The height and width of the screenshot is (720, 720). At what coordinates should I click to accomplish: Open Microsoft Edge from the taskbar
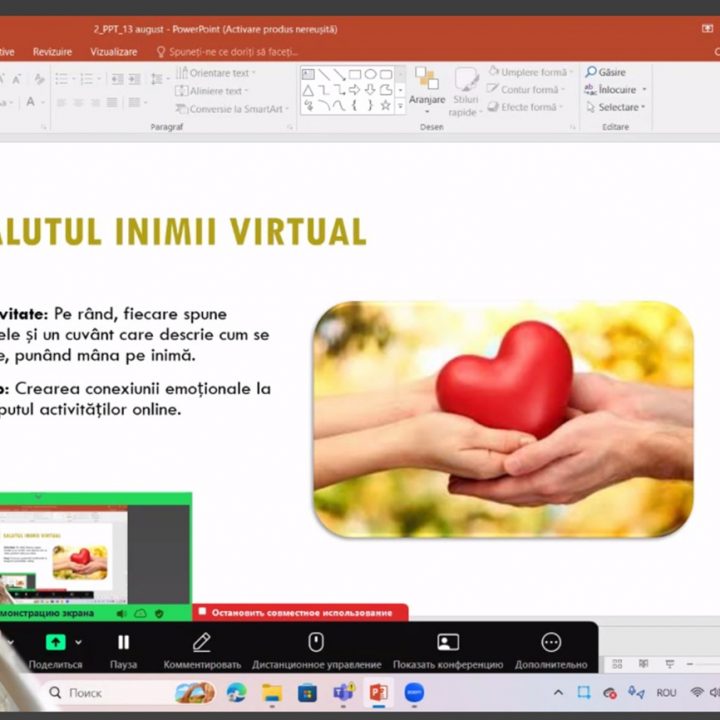tap(236, 692)
